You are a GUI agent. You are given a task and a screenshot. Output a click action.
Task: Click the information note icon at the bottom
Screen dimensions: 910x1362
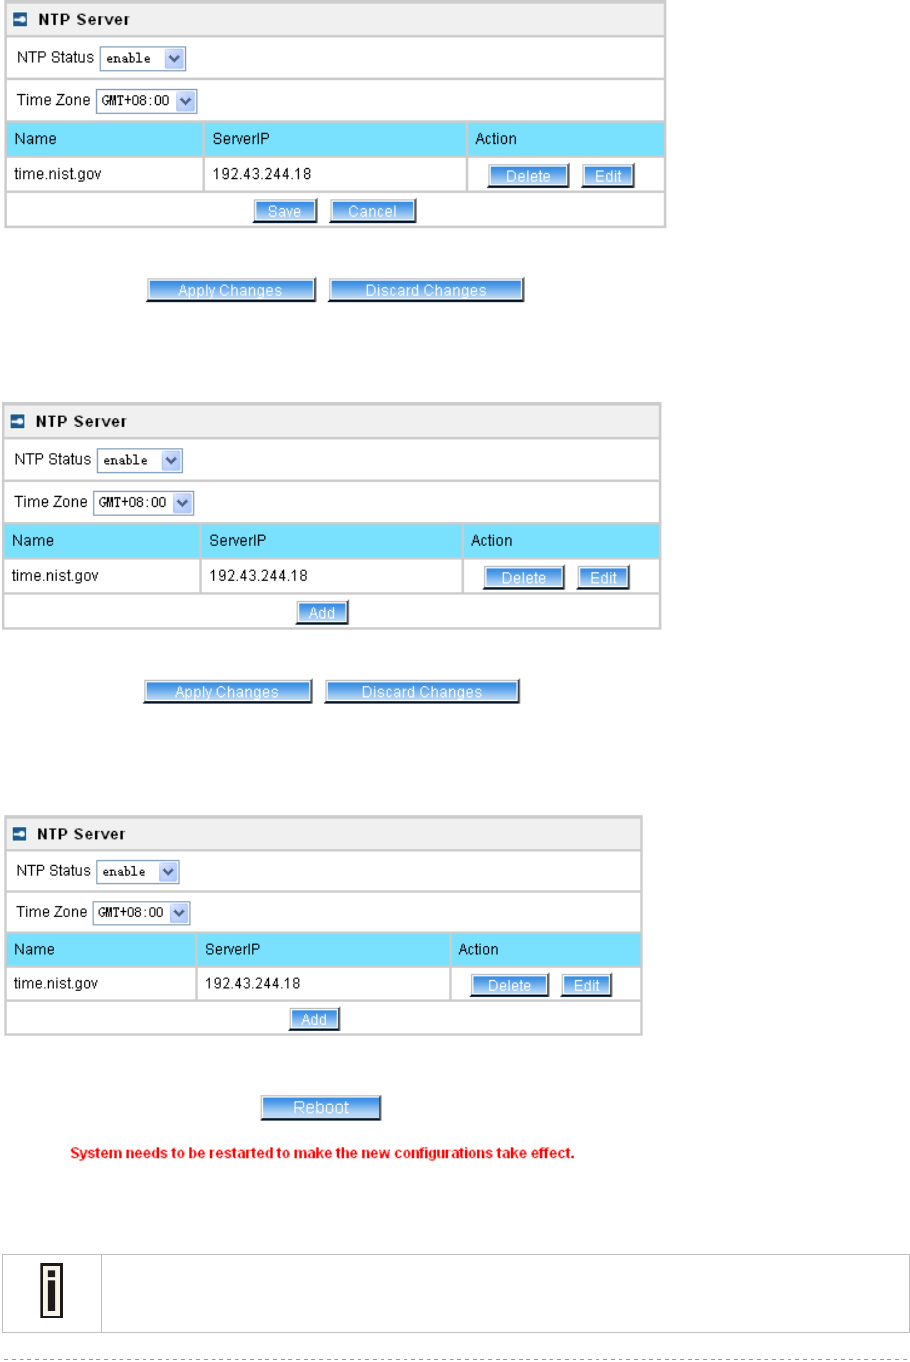coord(51,1292)
